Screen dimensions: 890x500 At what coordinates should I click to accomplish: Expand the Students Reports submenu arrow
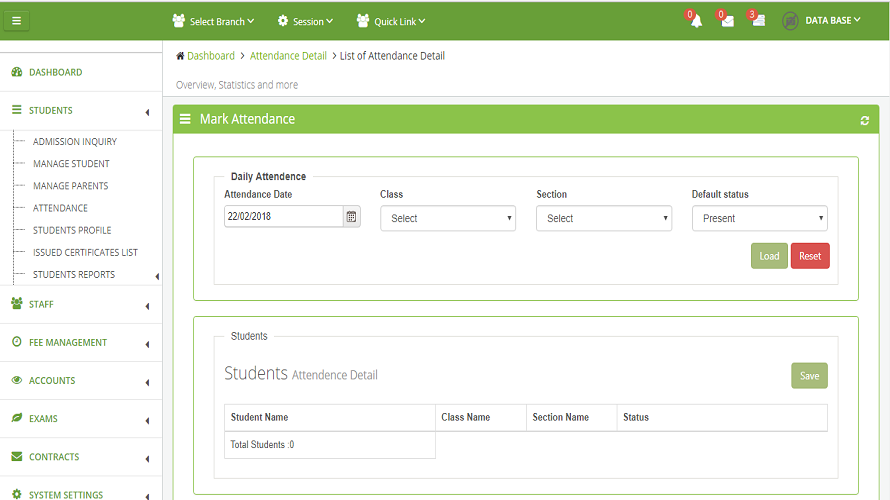tap(157, 276)
